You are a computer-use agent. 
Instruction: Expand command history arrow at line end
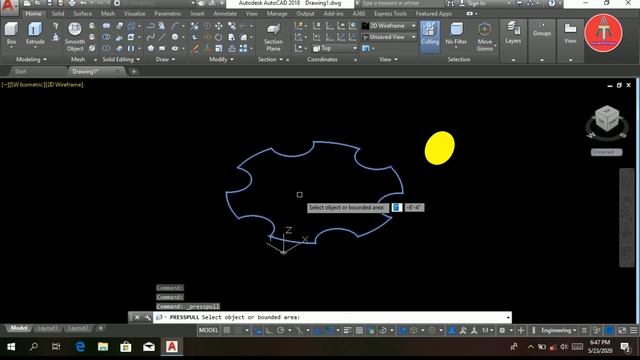[x=508, y=317]
